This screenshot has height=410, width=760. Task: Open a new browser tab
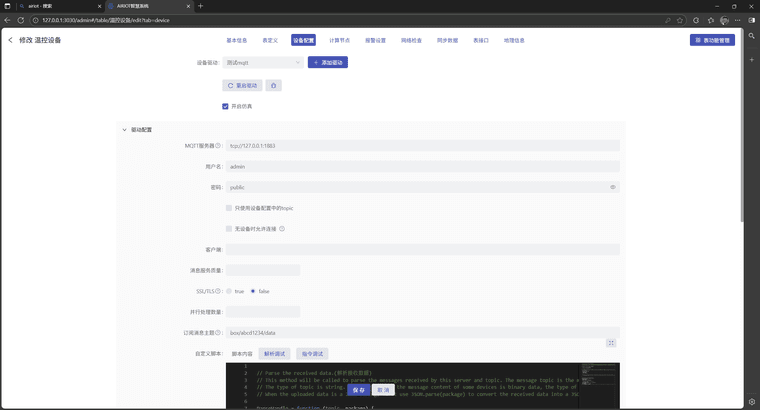(201, 6)
